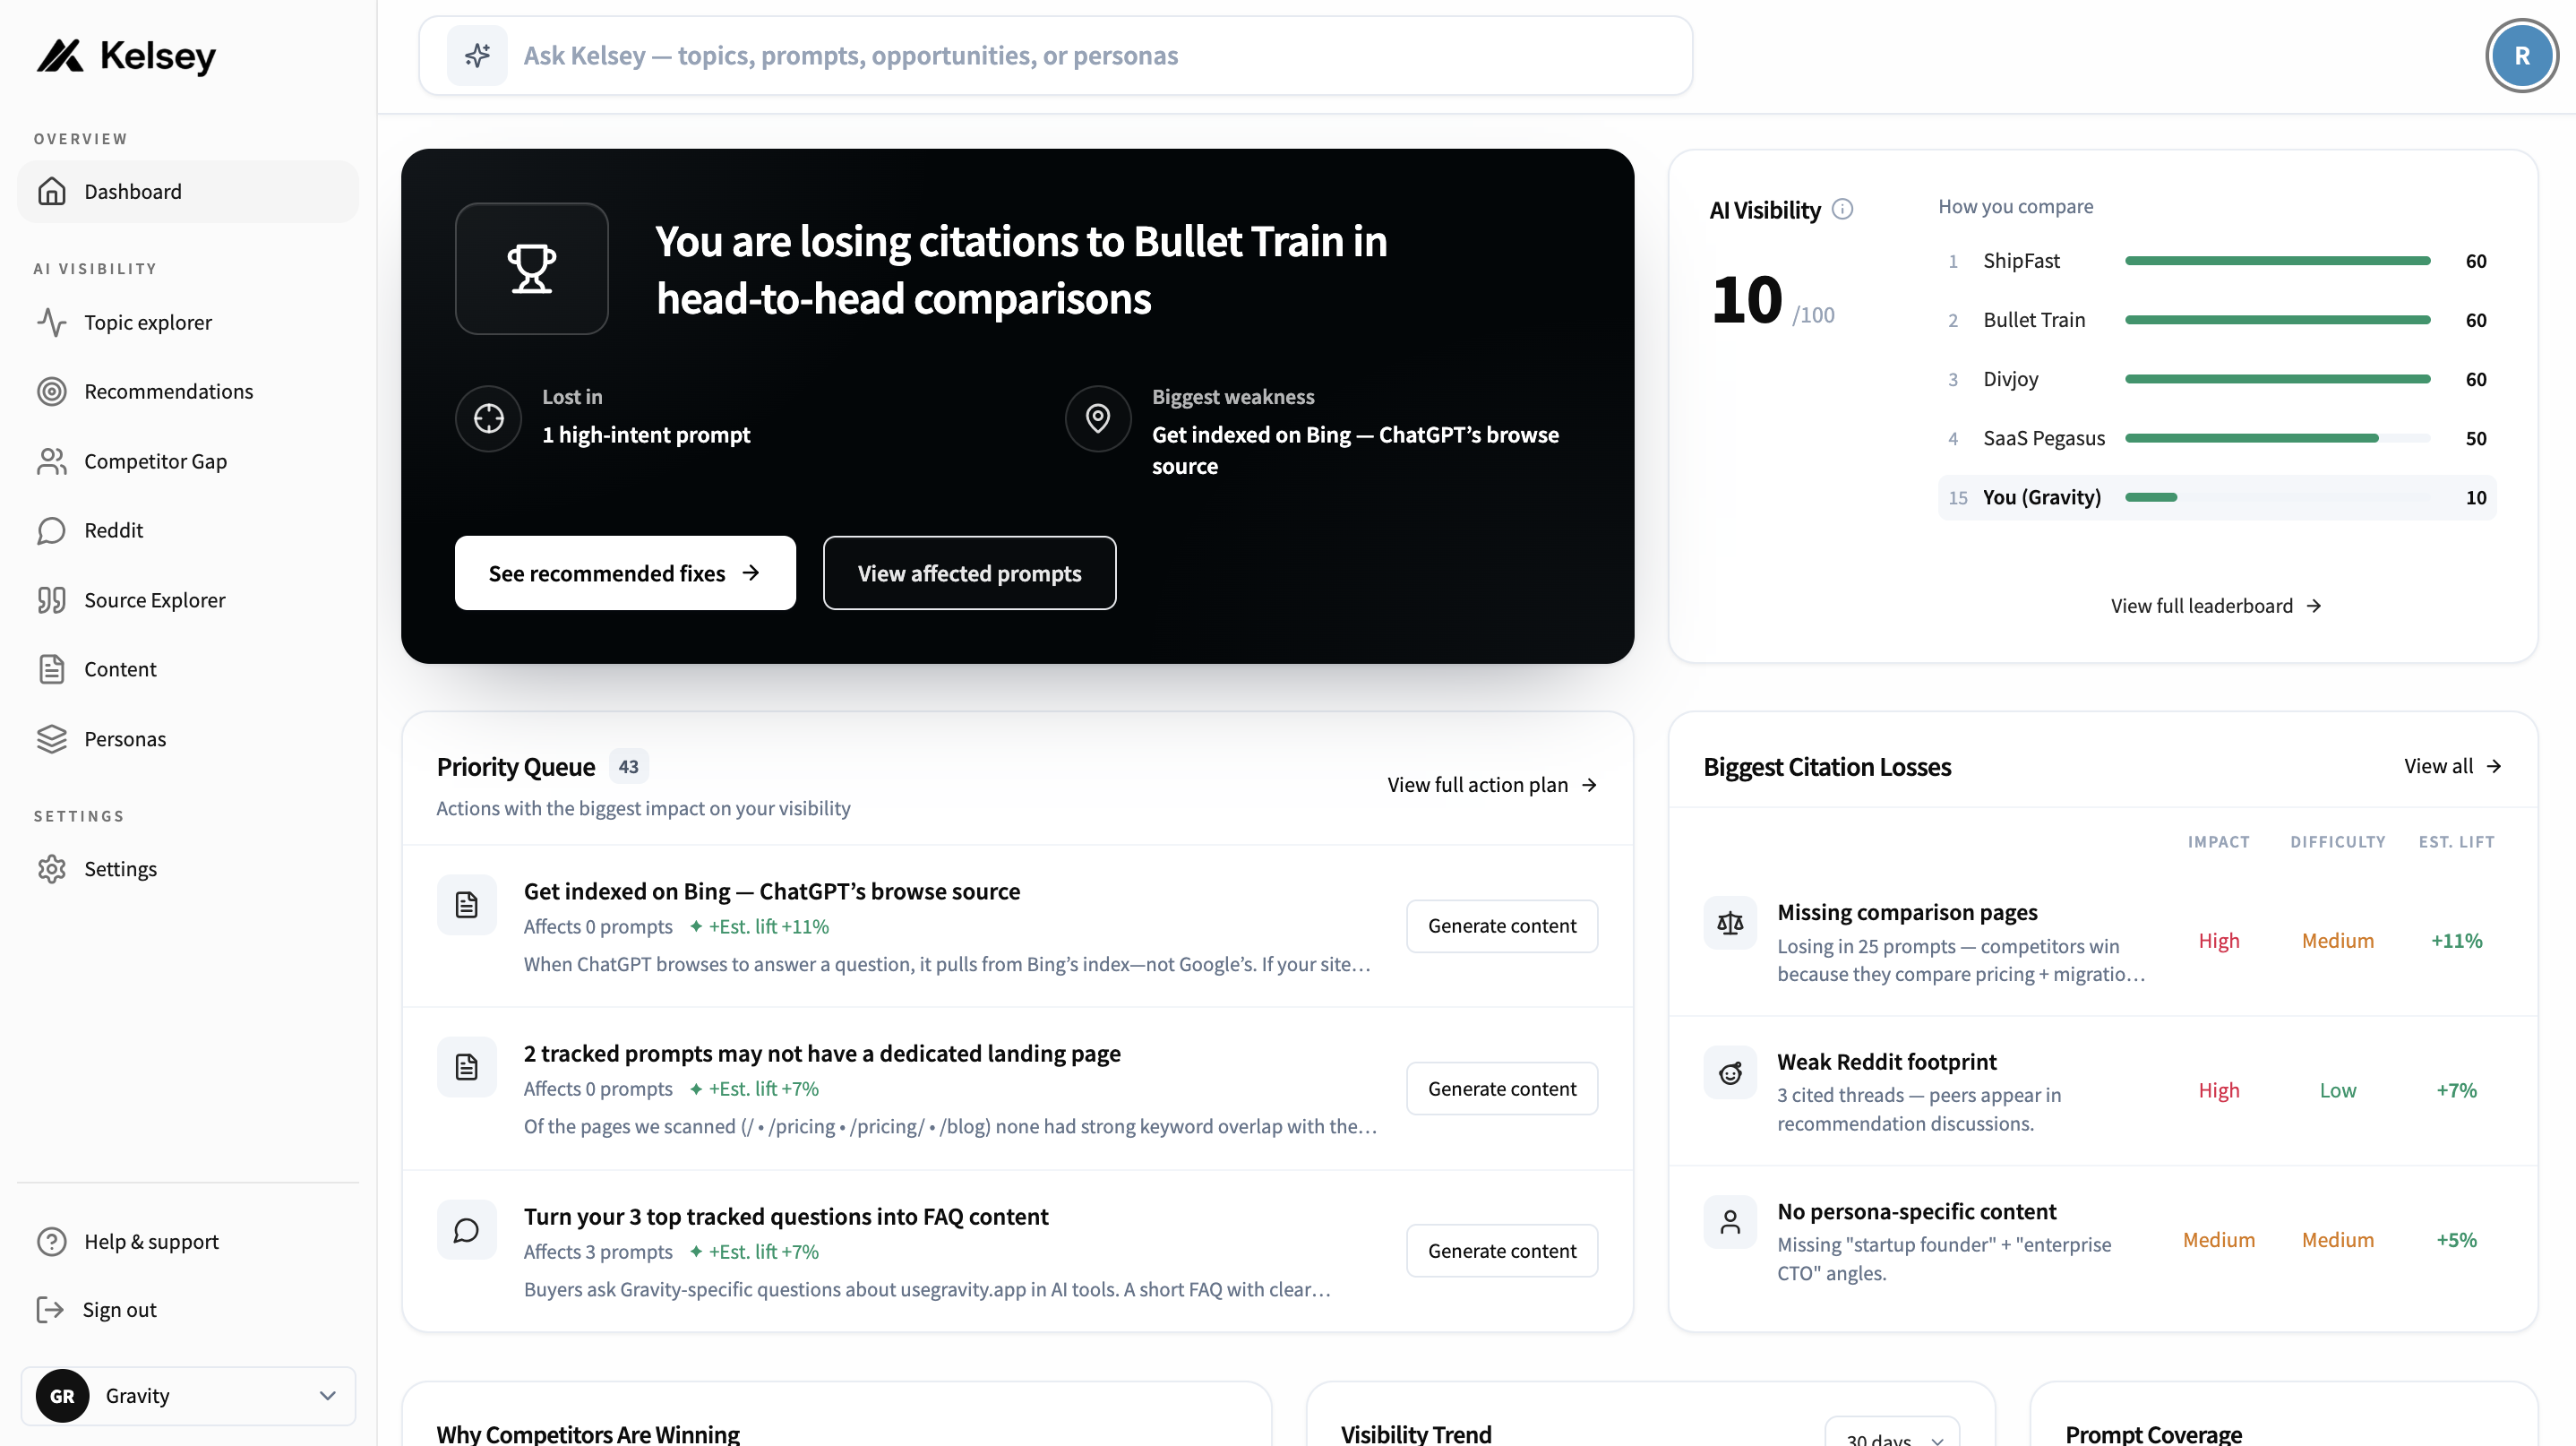Click the map pin icon beside Biggest weakness
2576x1446 pixels.
(x=1098, y=418)
